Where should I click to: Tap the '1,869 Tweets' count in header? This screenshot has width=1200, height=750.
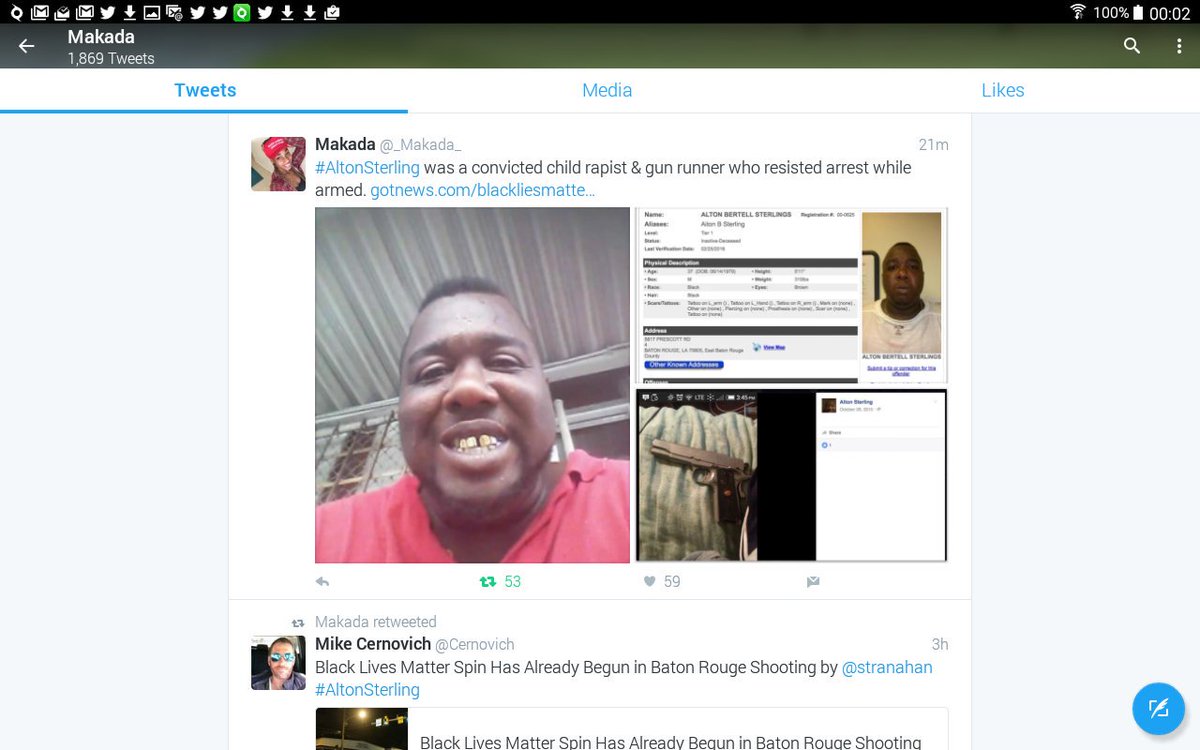[111, 59]
